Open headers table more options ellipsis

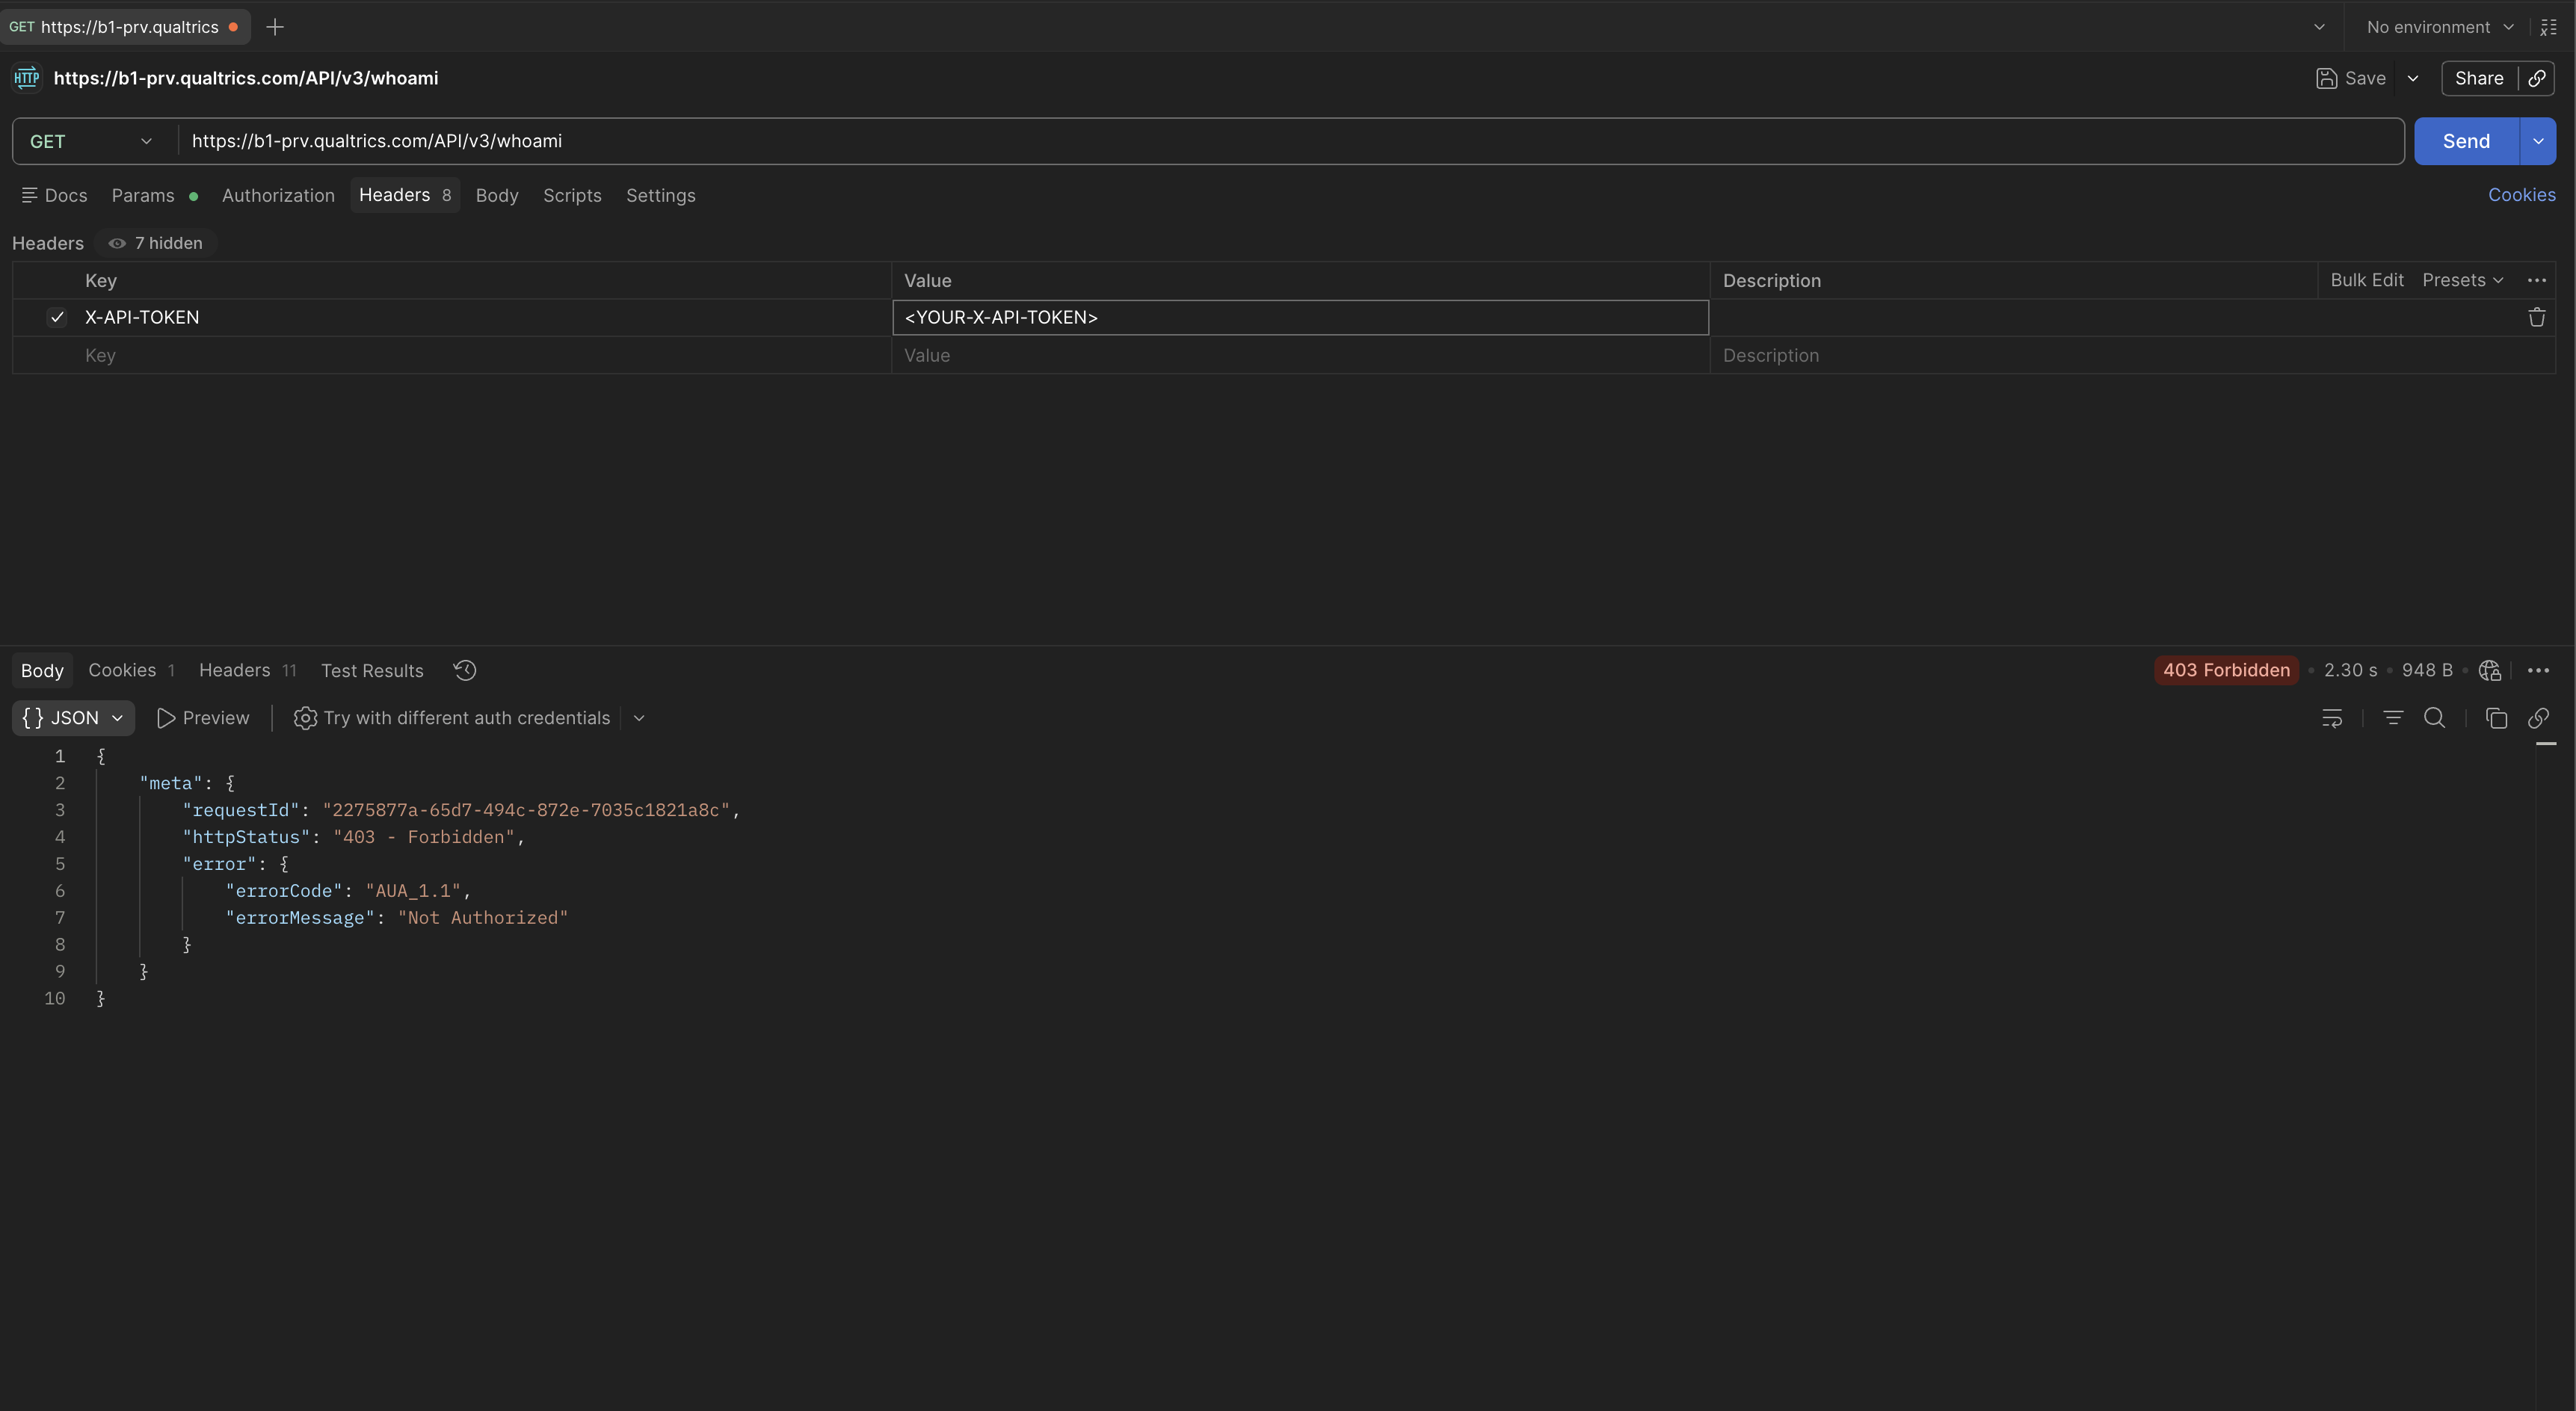(x=2537, y=280)
